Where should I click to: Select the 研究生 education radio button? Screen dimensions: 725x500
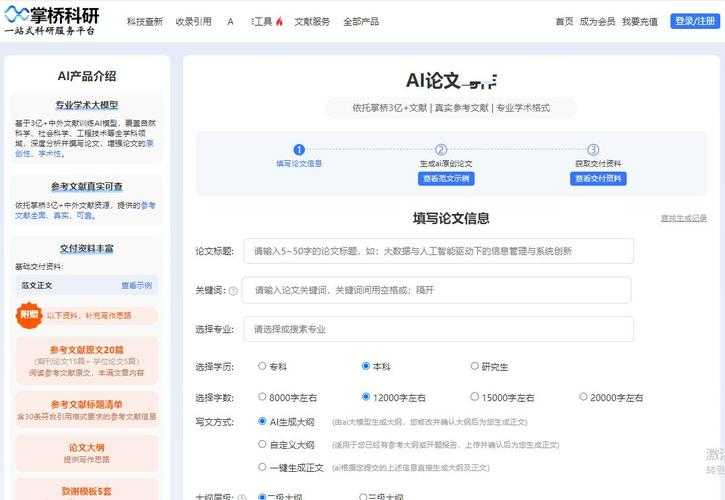click(474, 367)
